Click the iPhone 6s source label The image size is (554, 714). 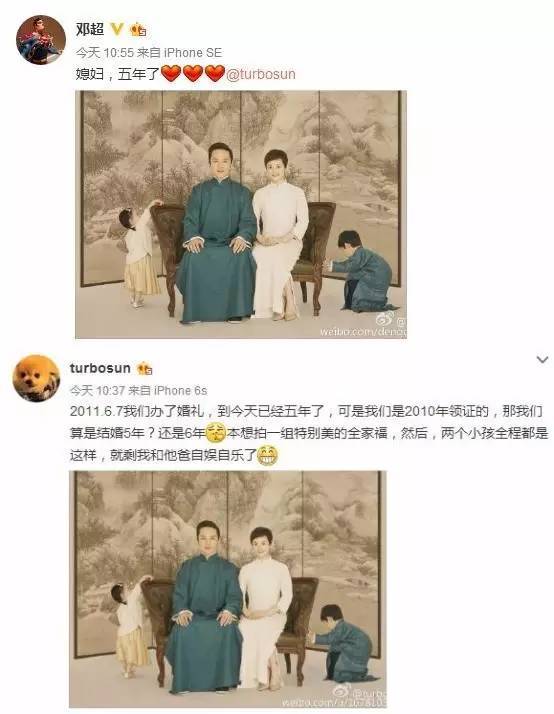tap(181, 391)
